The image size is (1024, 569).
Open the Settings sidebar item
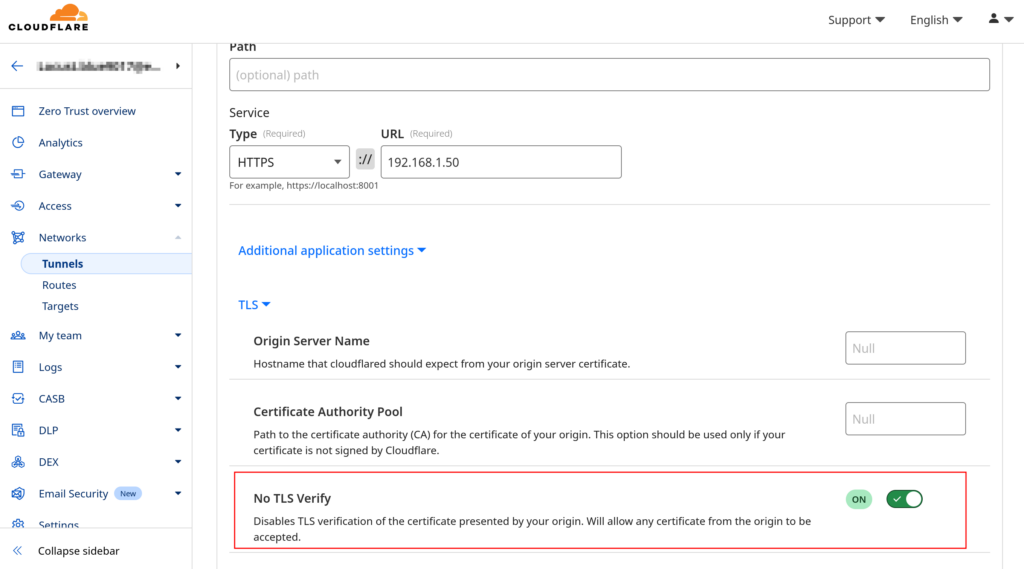(58, 524)
